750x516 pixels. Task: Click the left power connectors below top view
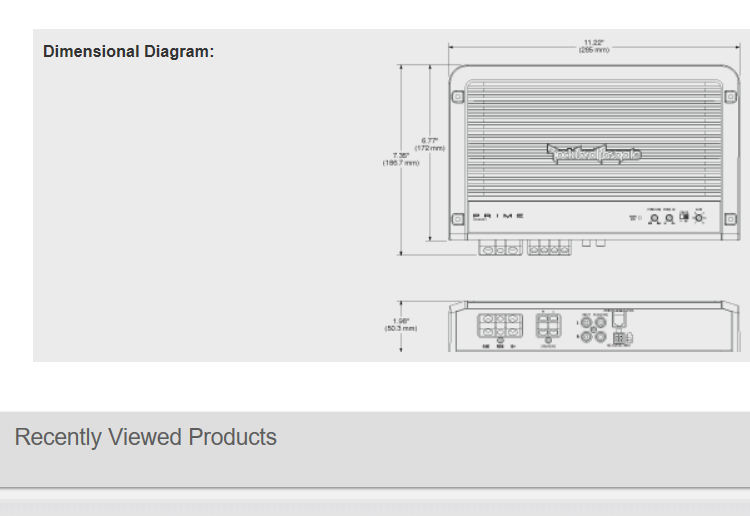click(502, 247)
